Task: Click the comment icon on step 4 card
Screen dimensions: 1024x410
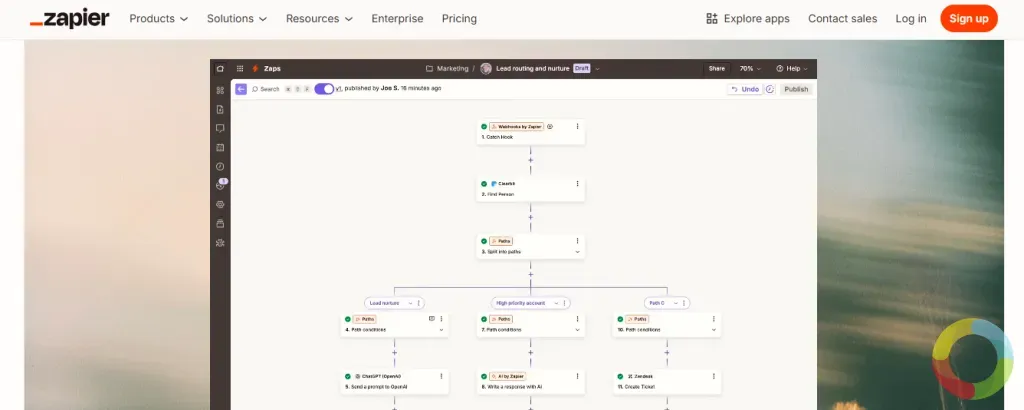Action: (x=432, y=319)
